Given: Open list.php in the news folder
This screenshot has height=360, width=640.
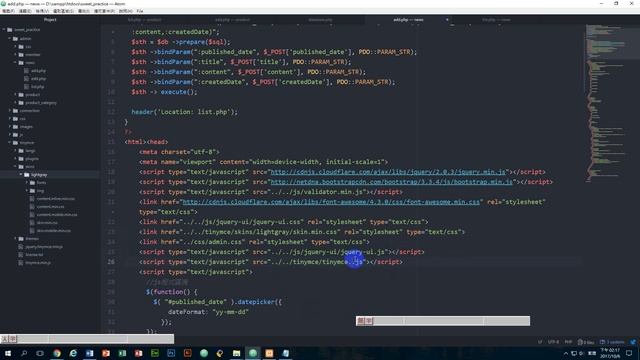Looking at the screenshot, I should pos(38,87).
